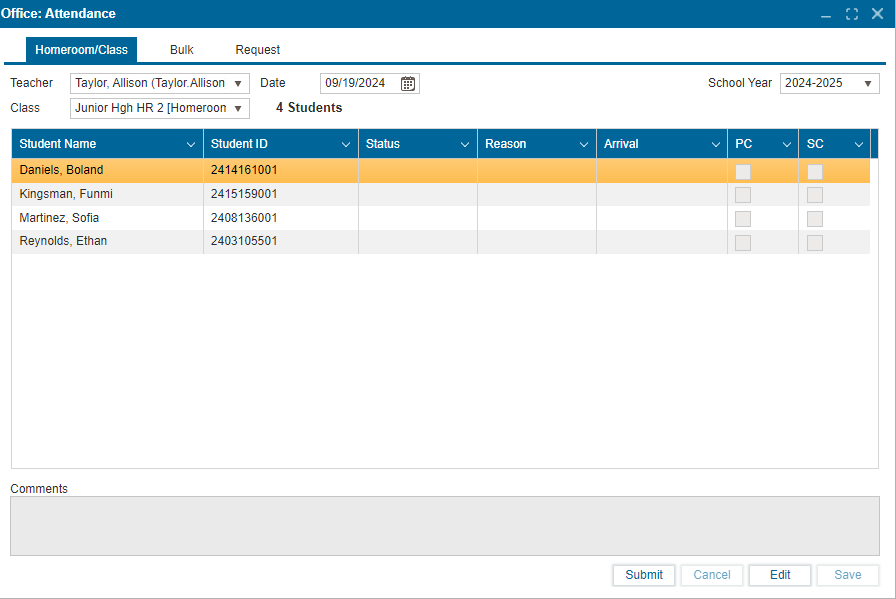Open the Reason column header menu arrow
The image size is (896, 599).
tap(584, 145)
